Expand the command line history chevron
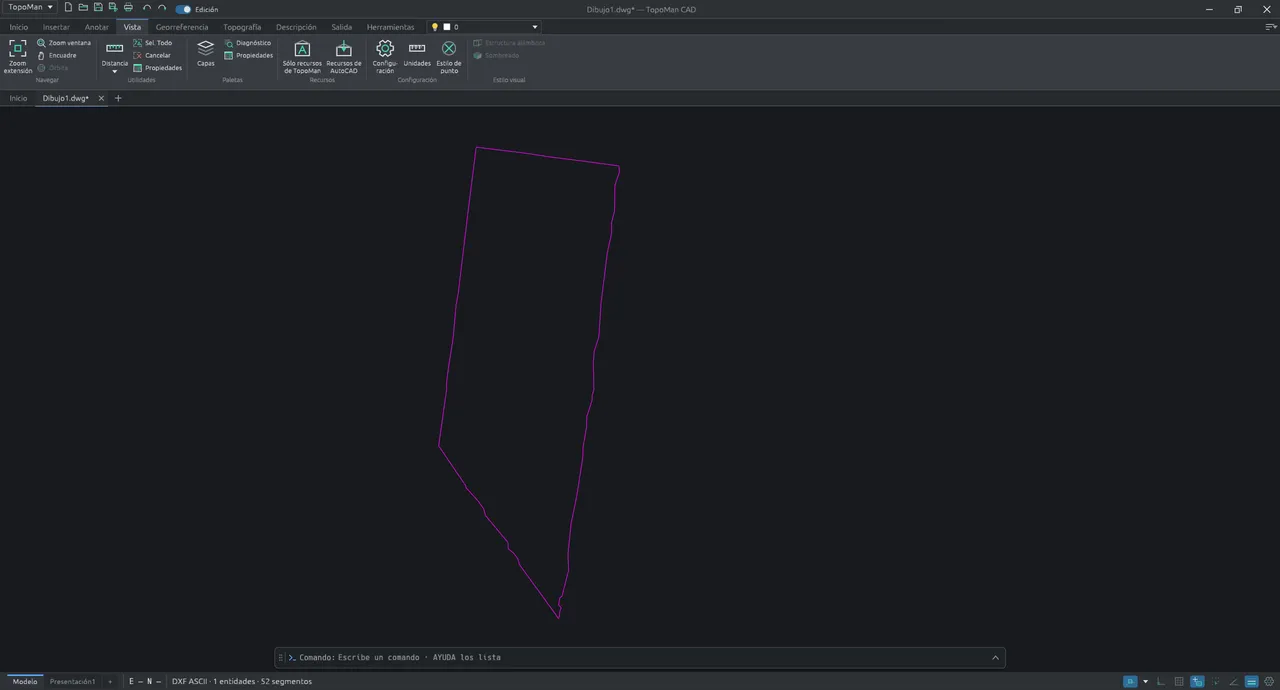This screenshot has width=1280, height=690. (995, 658)
